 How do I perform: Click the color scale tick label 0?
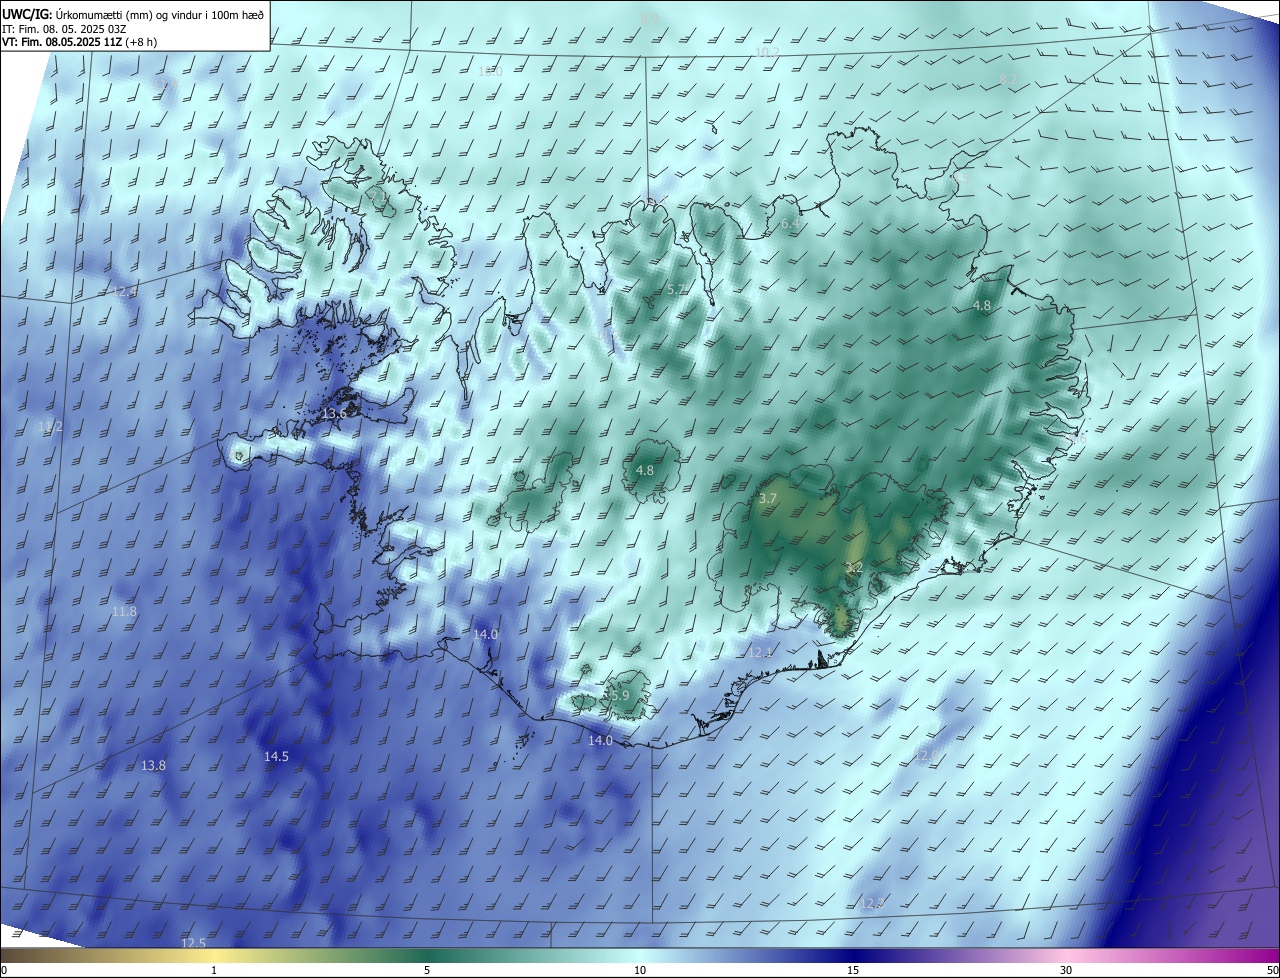4,970
